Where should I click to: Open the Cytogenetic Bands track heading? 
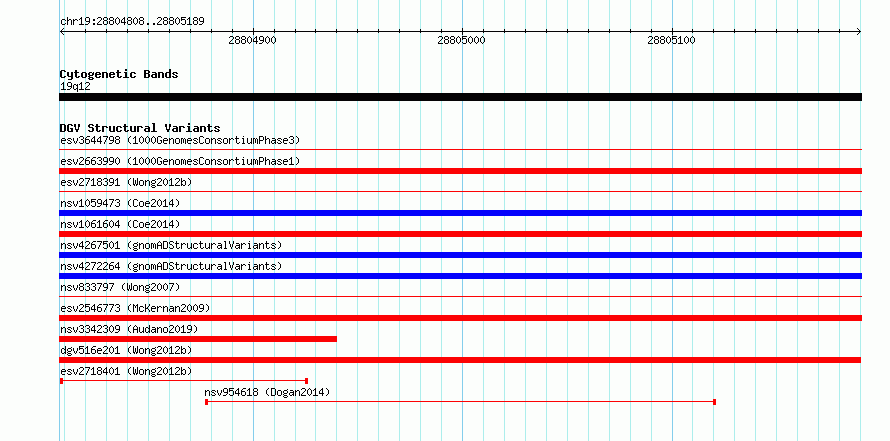pyautogui.click(x=119, y=74)
